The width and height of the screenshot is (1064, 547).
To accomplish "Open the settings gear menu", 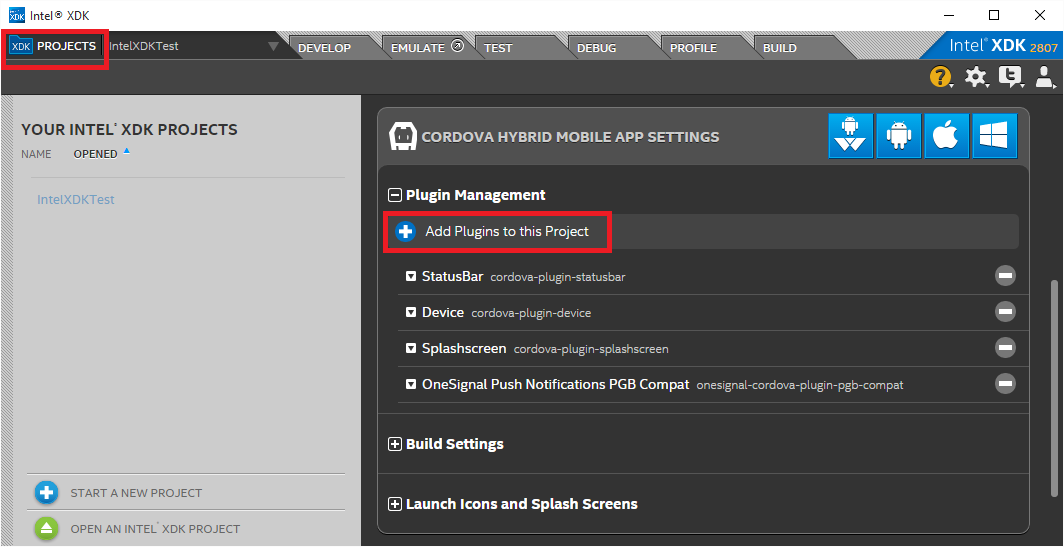I will coord(976,77).
